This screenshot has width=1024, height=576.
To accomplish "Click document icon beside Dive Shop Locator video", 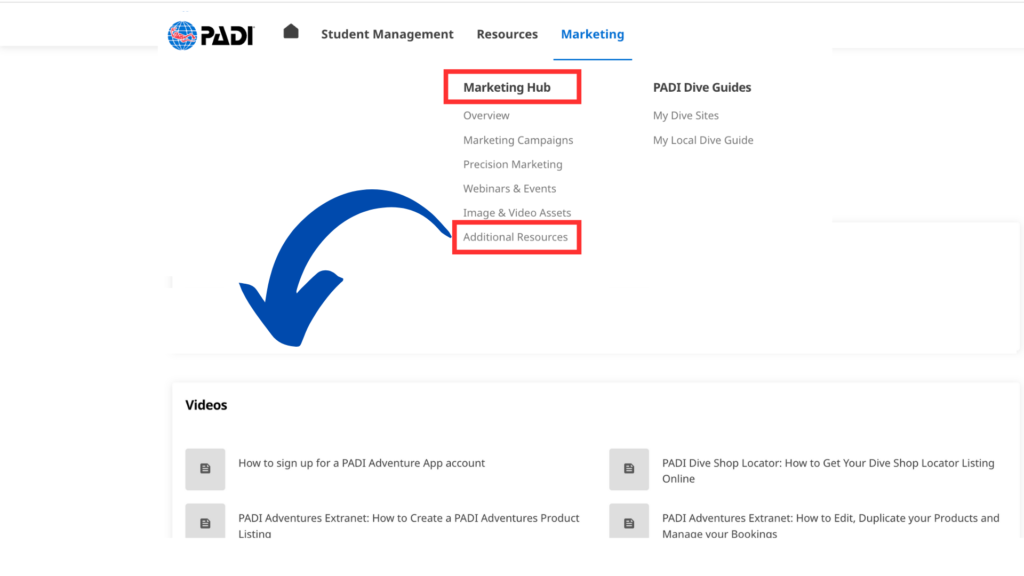I will point(629,469).
